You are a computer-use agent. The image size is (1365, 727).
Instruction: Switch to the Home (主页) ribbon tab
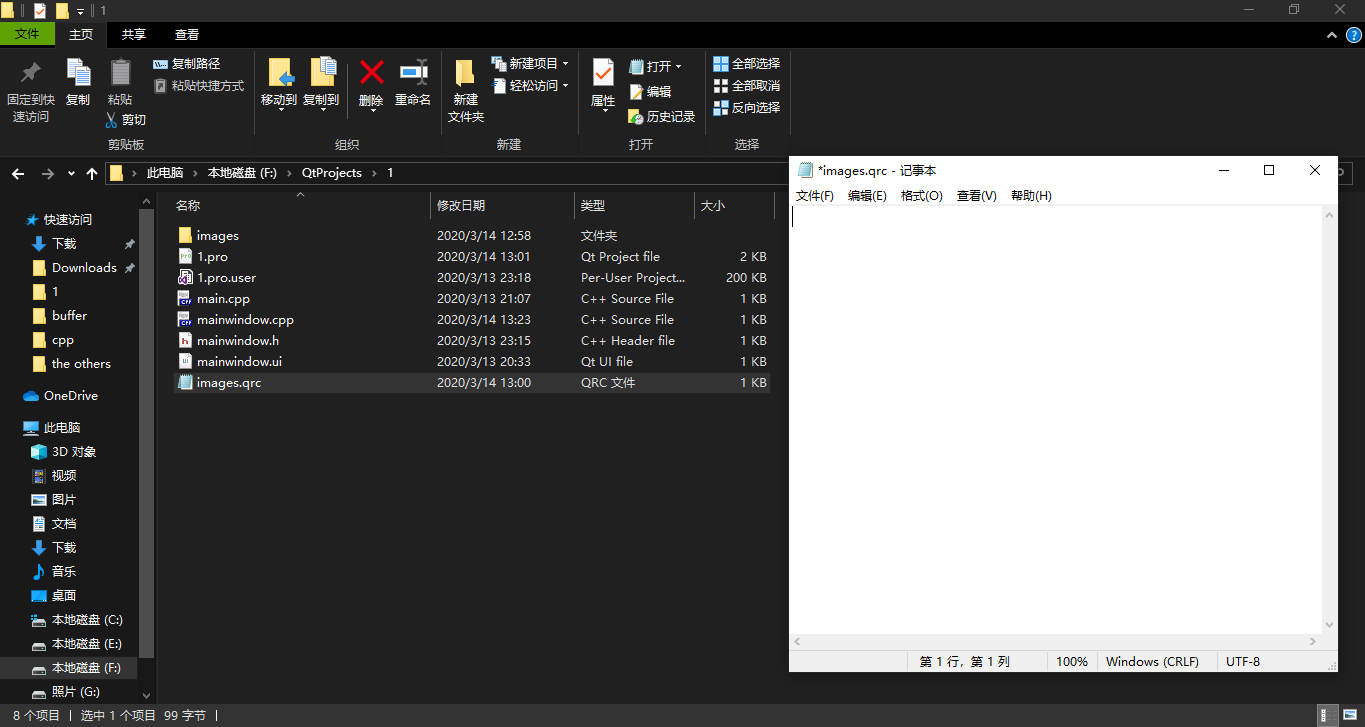(x=81, y=34)
